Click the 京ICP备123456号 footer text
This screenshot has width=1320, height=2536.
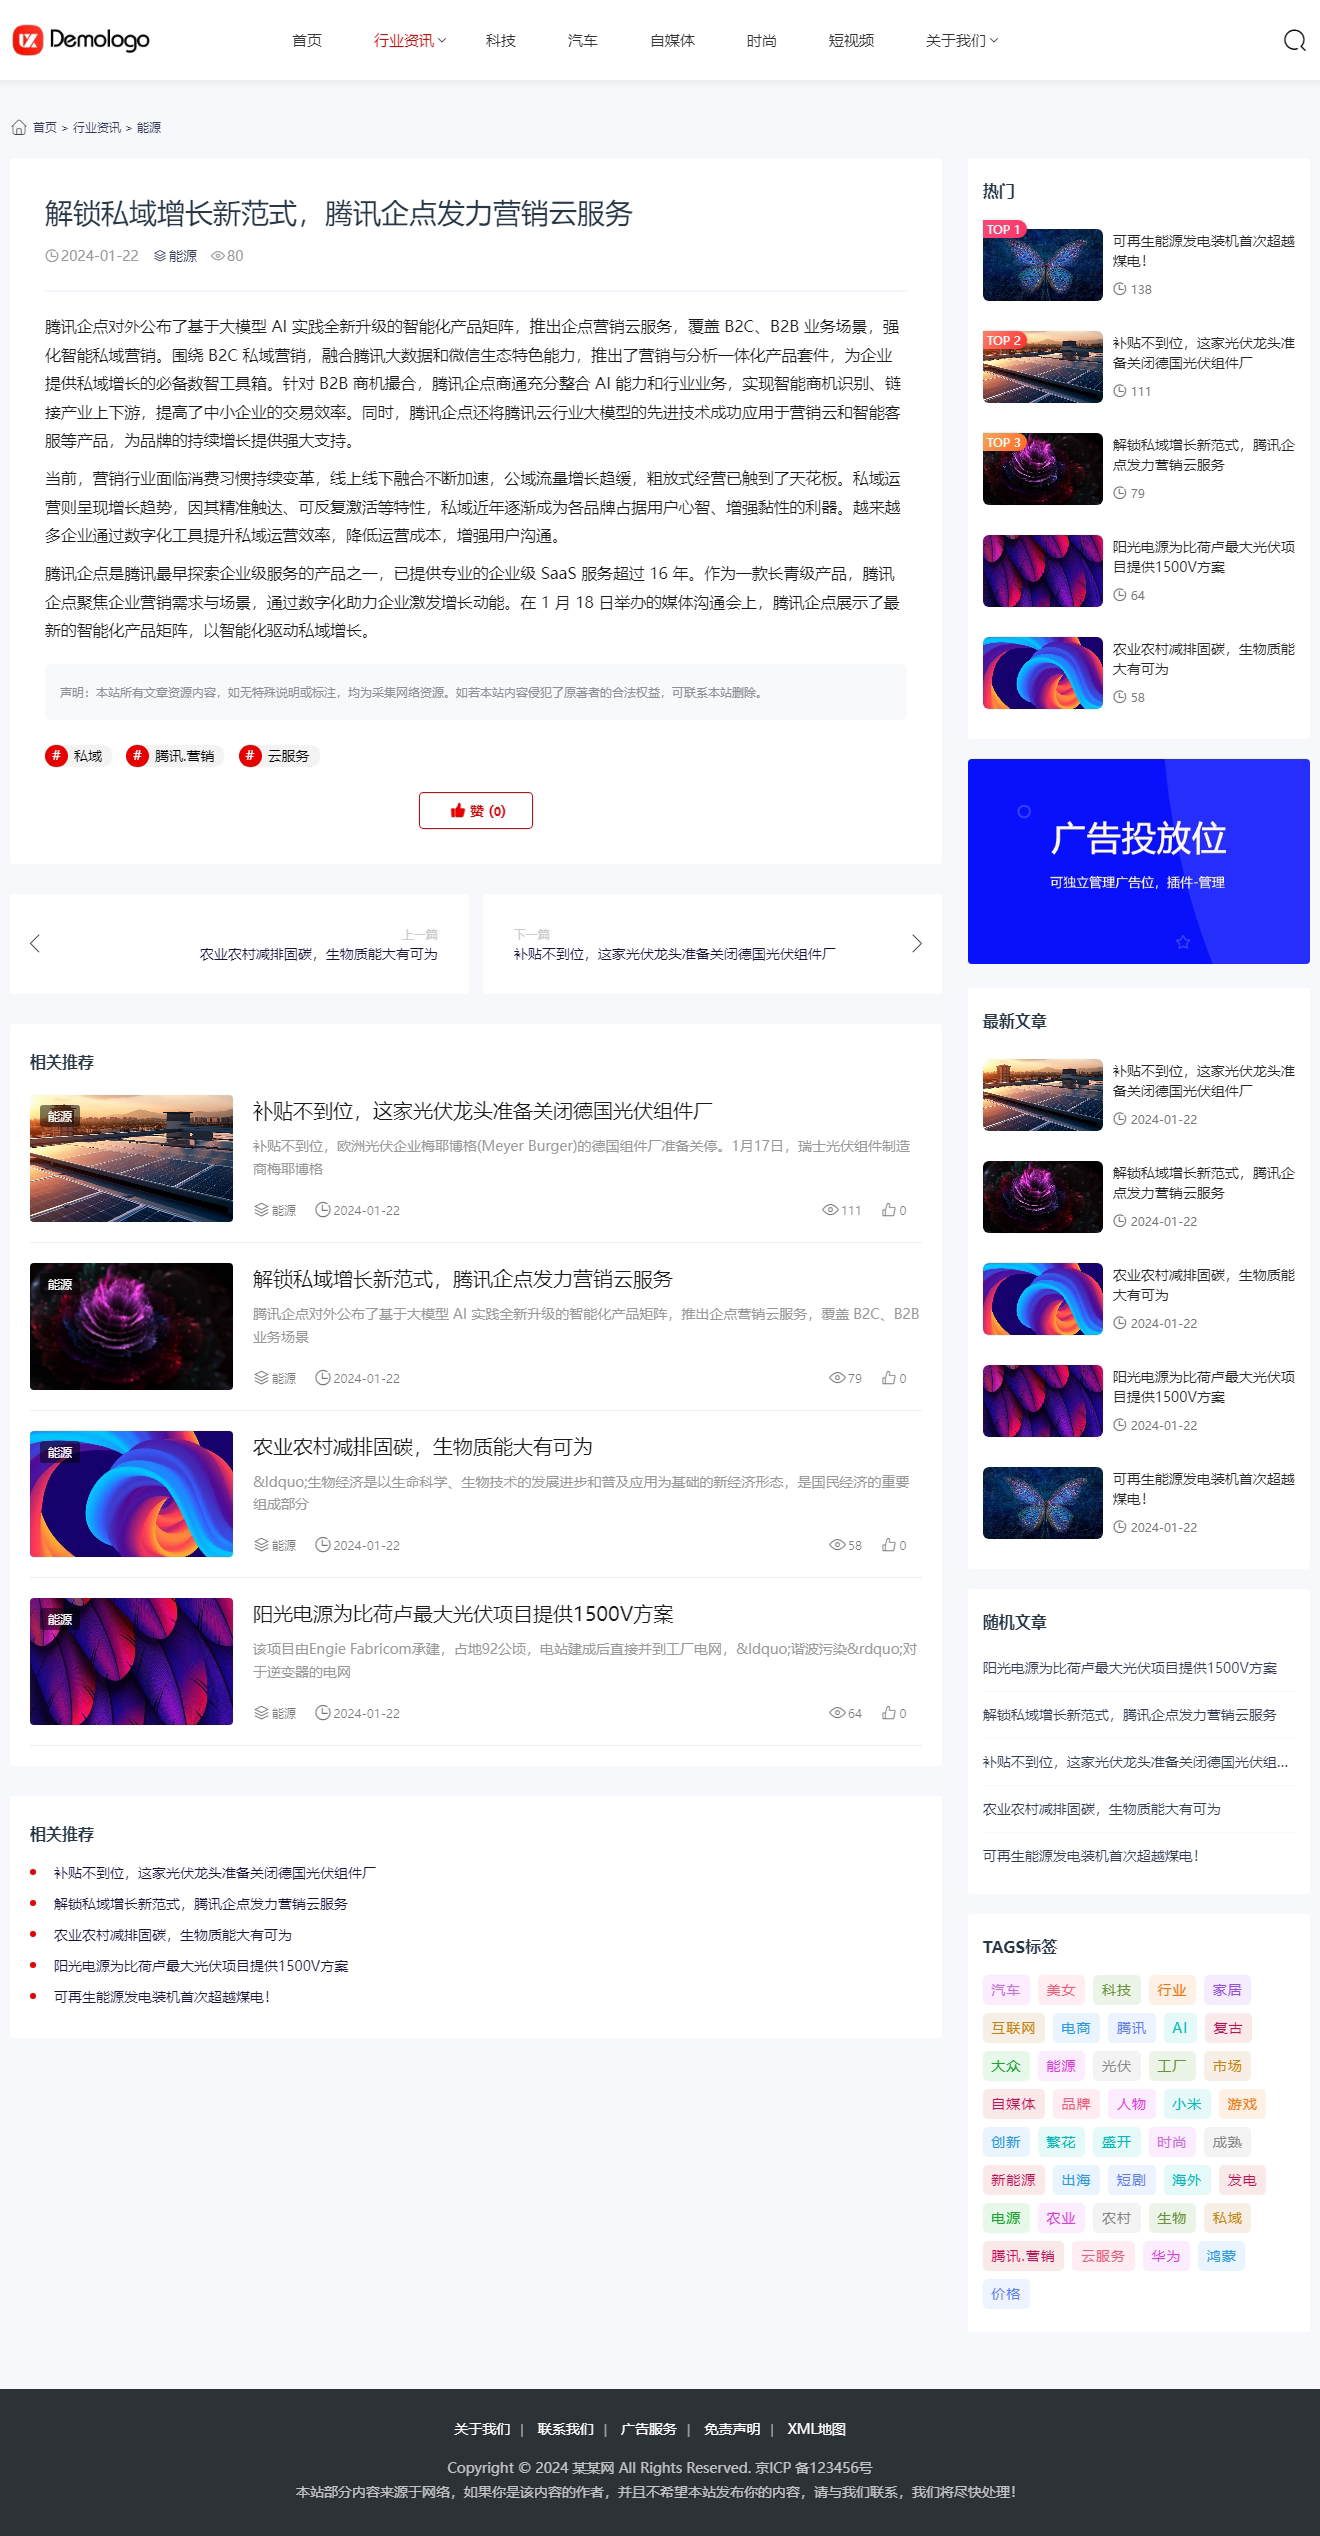point(813,2467)
